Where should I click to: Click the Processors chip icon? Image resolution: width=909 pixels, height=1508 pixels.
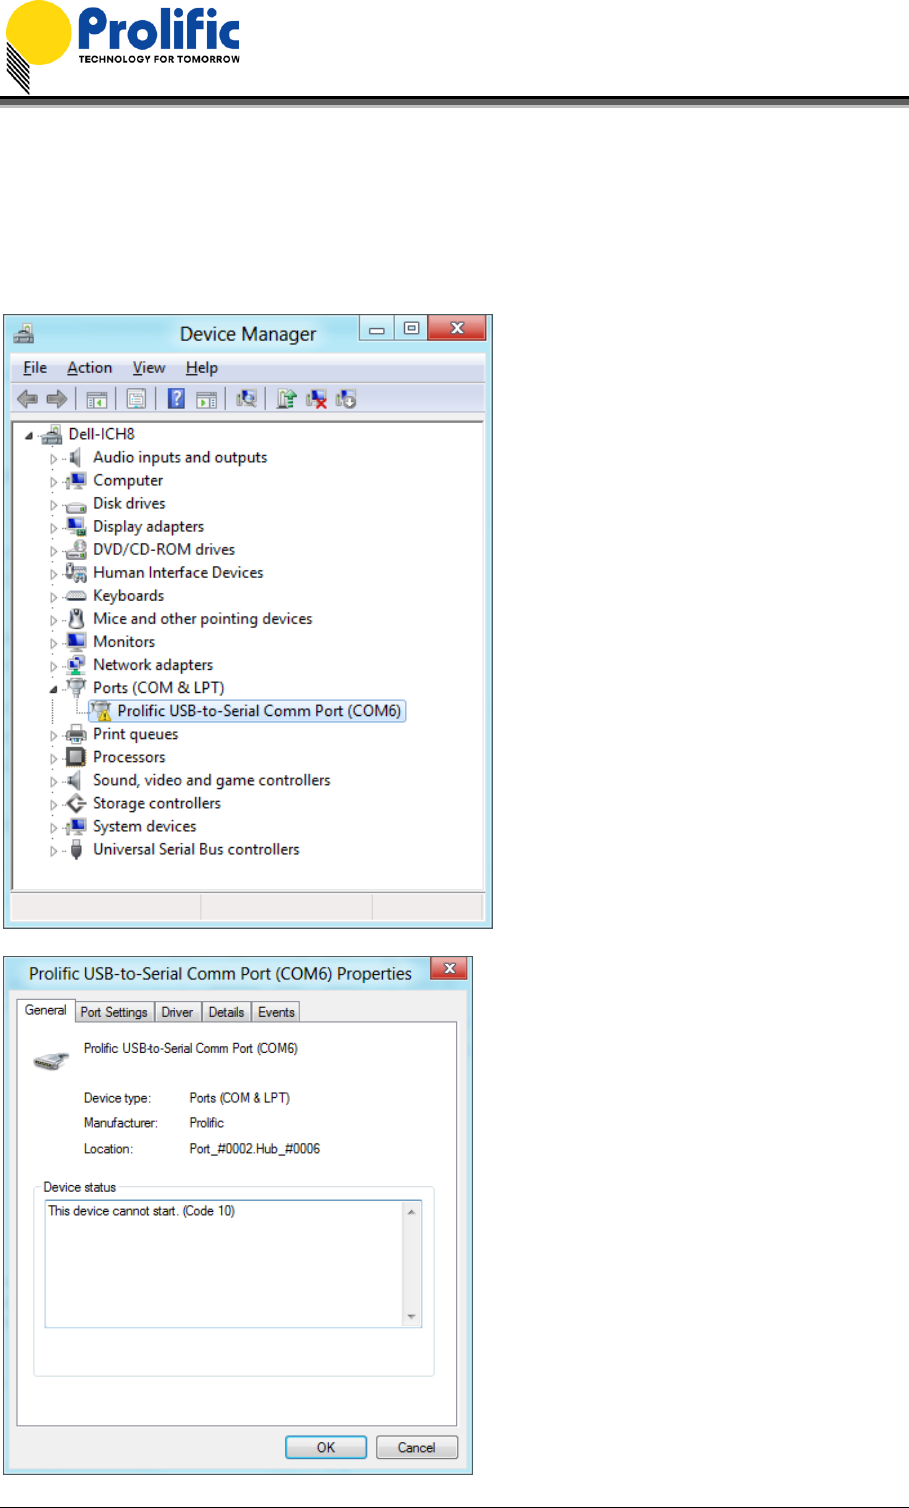76,757
